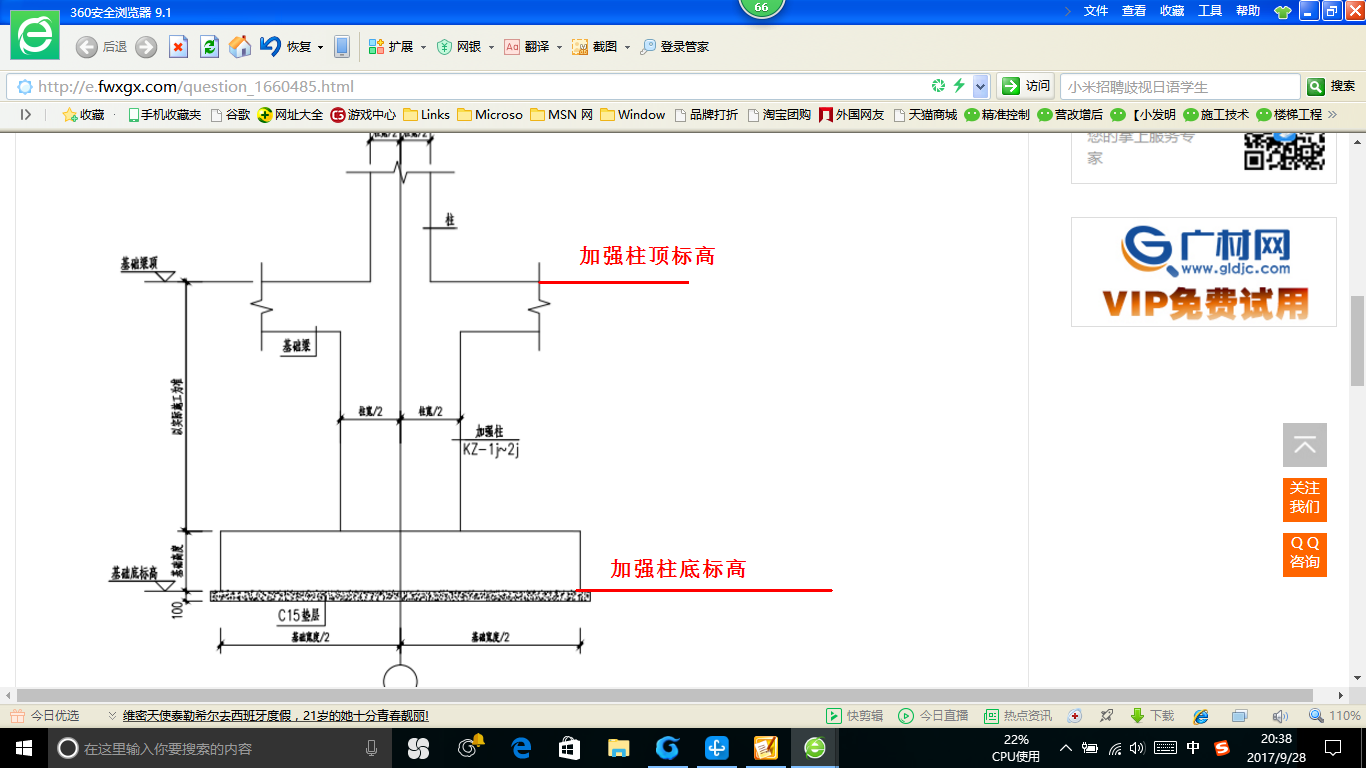Screen dimensions: 1366x768
Task: Open the Links bookmark folder
Action: 426,115
